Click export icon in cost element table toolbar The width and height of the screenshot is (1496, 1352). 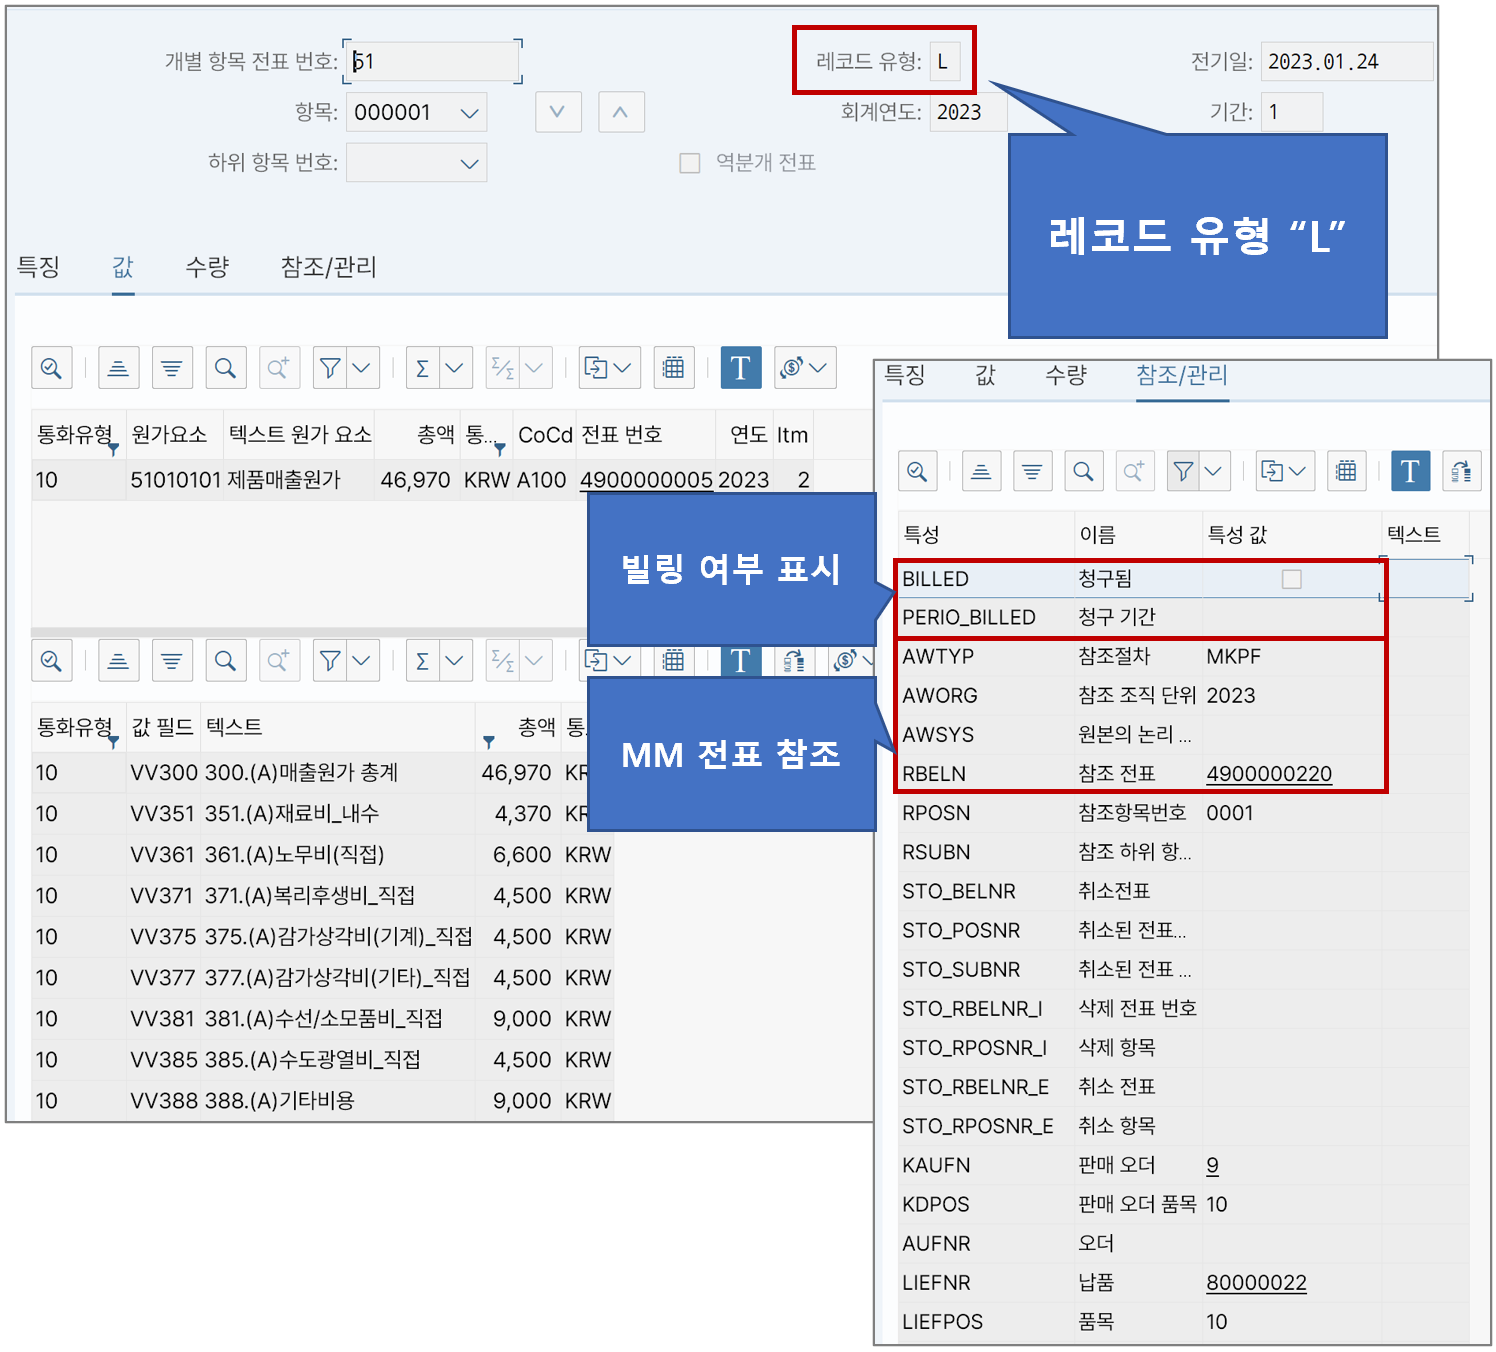coord(596,368)
